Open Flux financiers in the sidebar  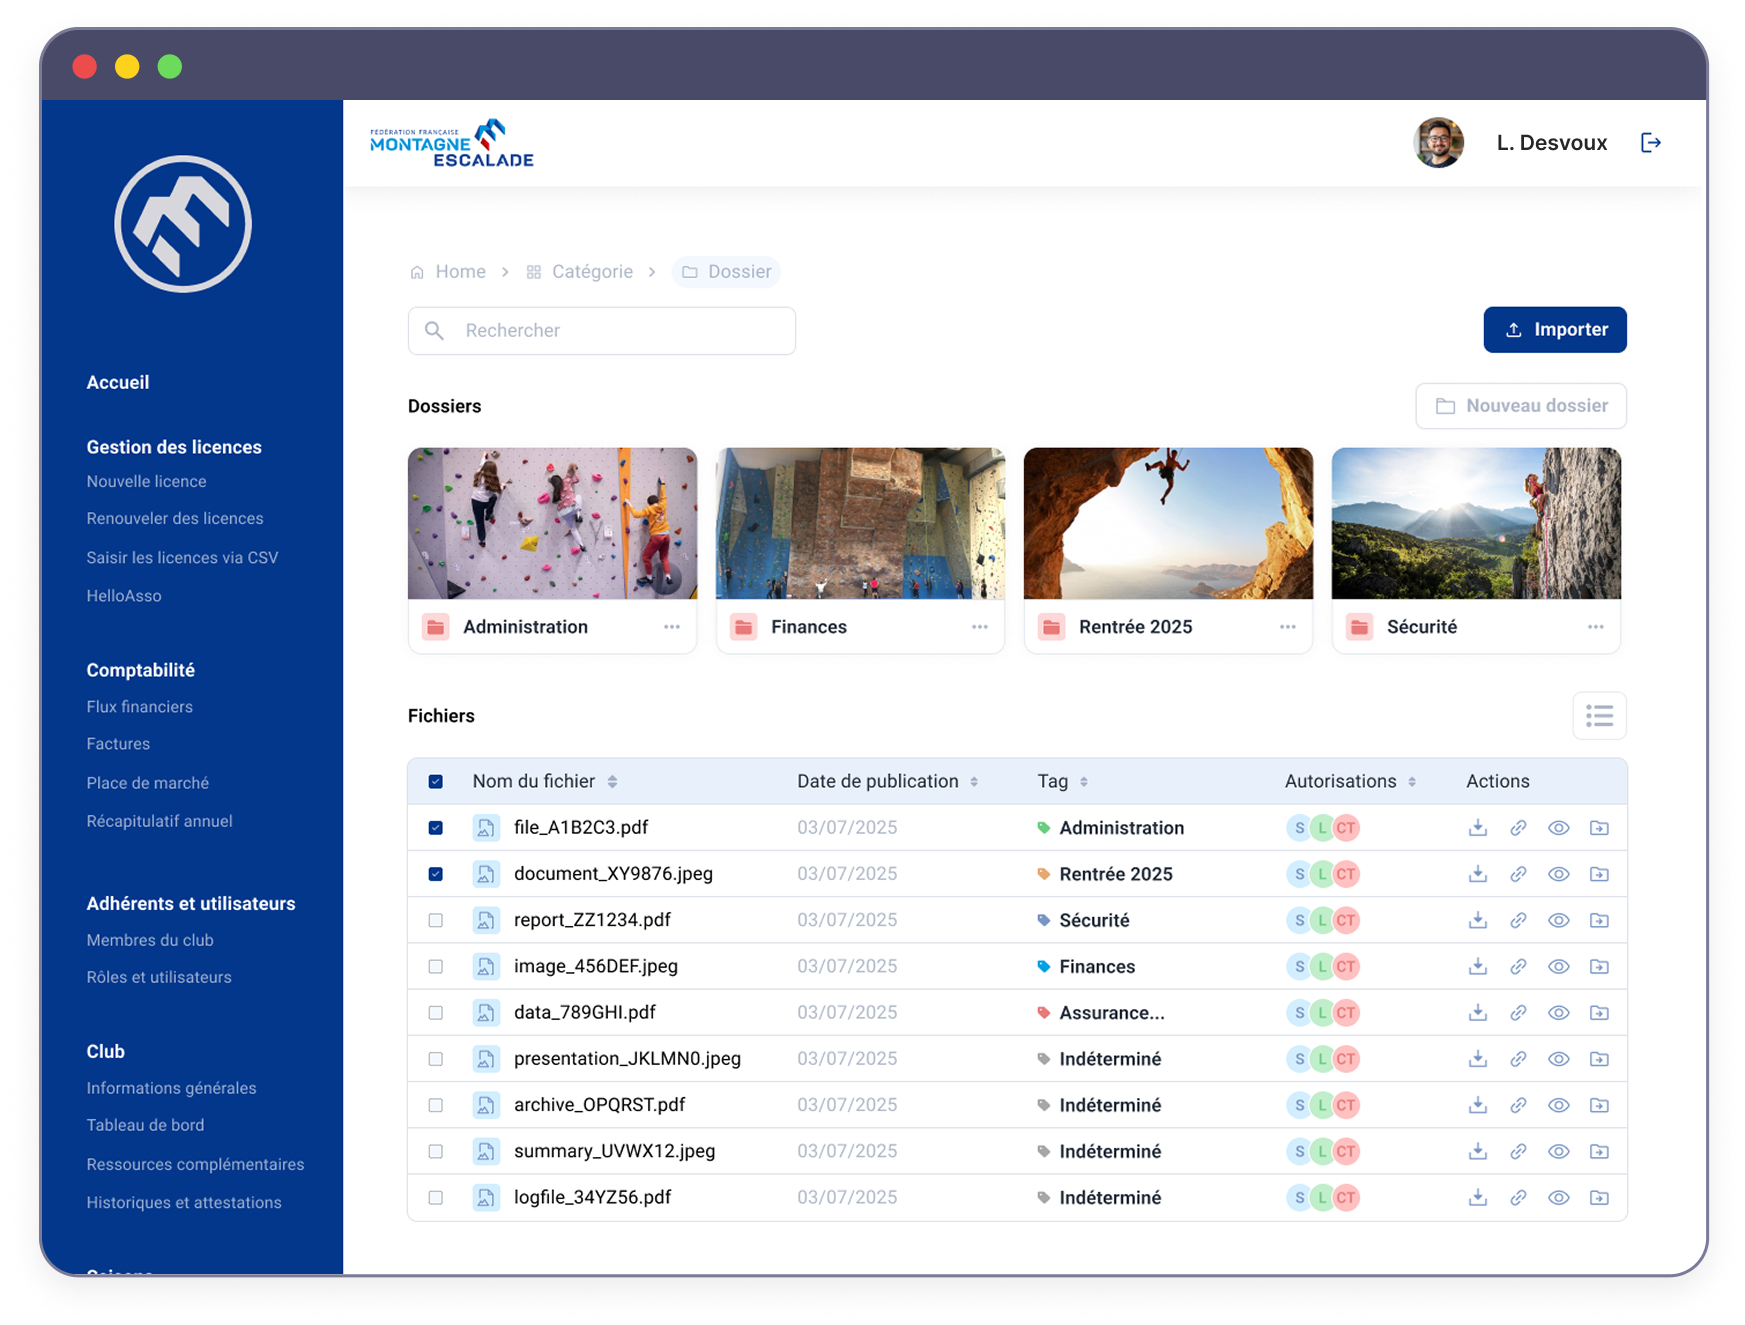pyautogui.click(x=140, y=707)
